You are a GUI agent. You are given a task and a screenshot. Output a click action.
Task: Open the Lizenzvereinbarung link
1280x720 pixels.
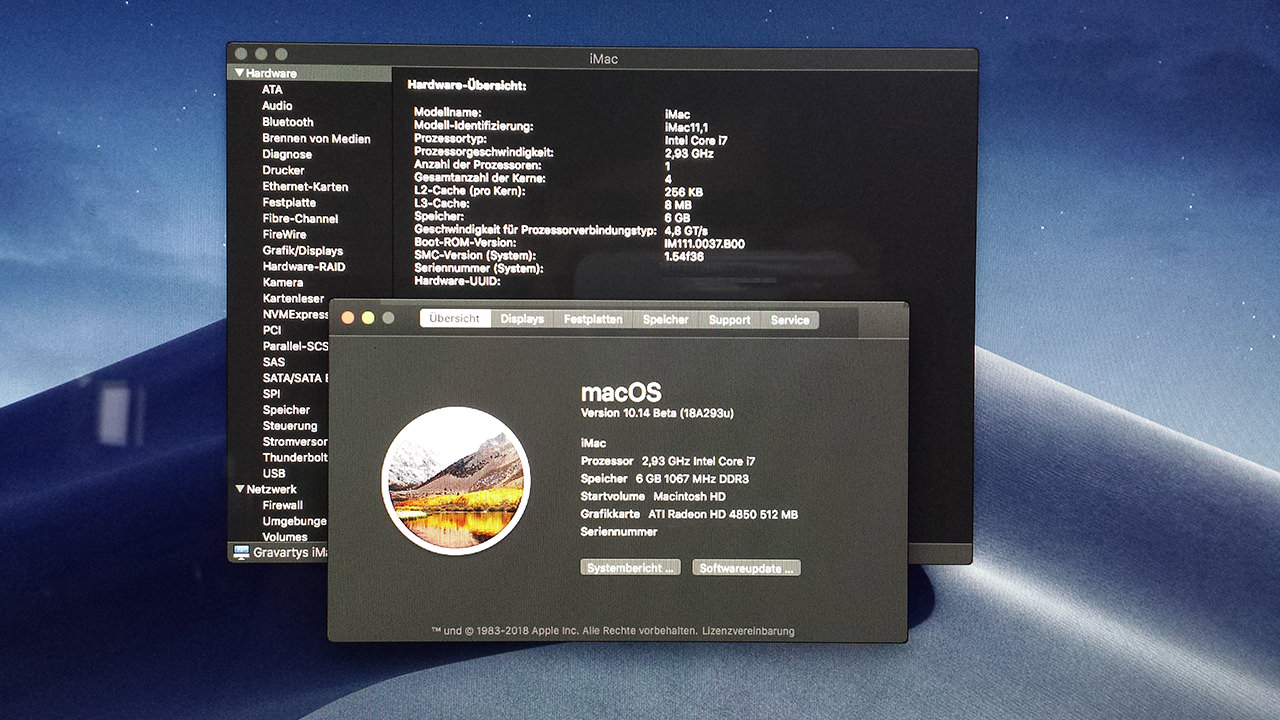(x=749, y=631)
